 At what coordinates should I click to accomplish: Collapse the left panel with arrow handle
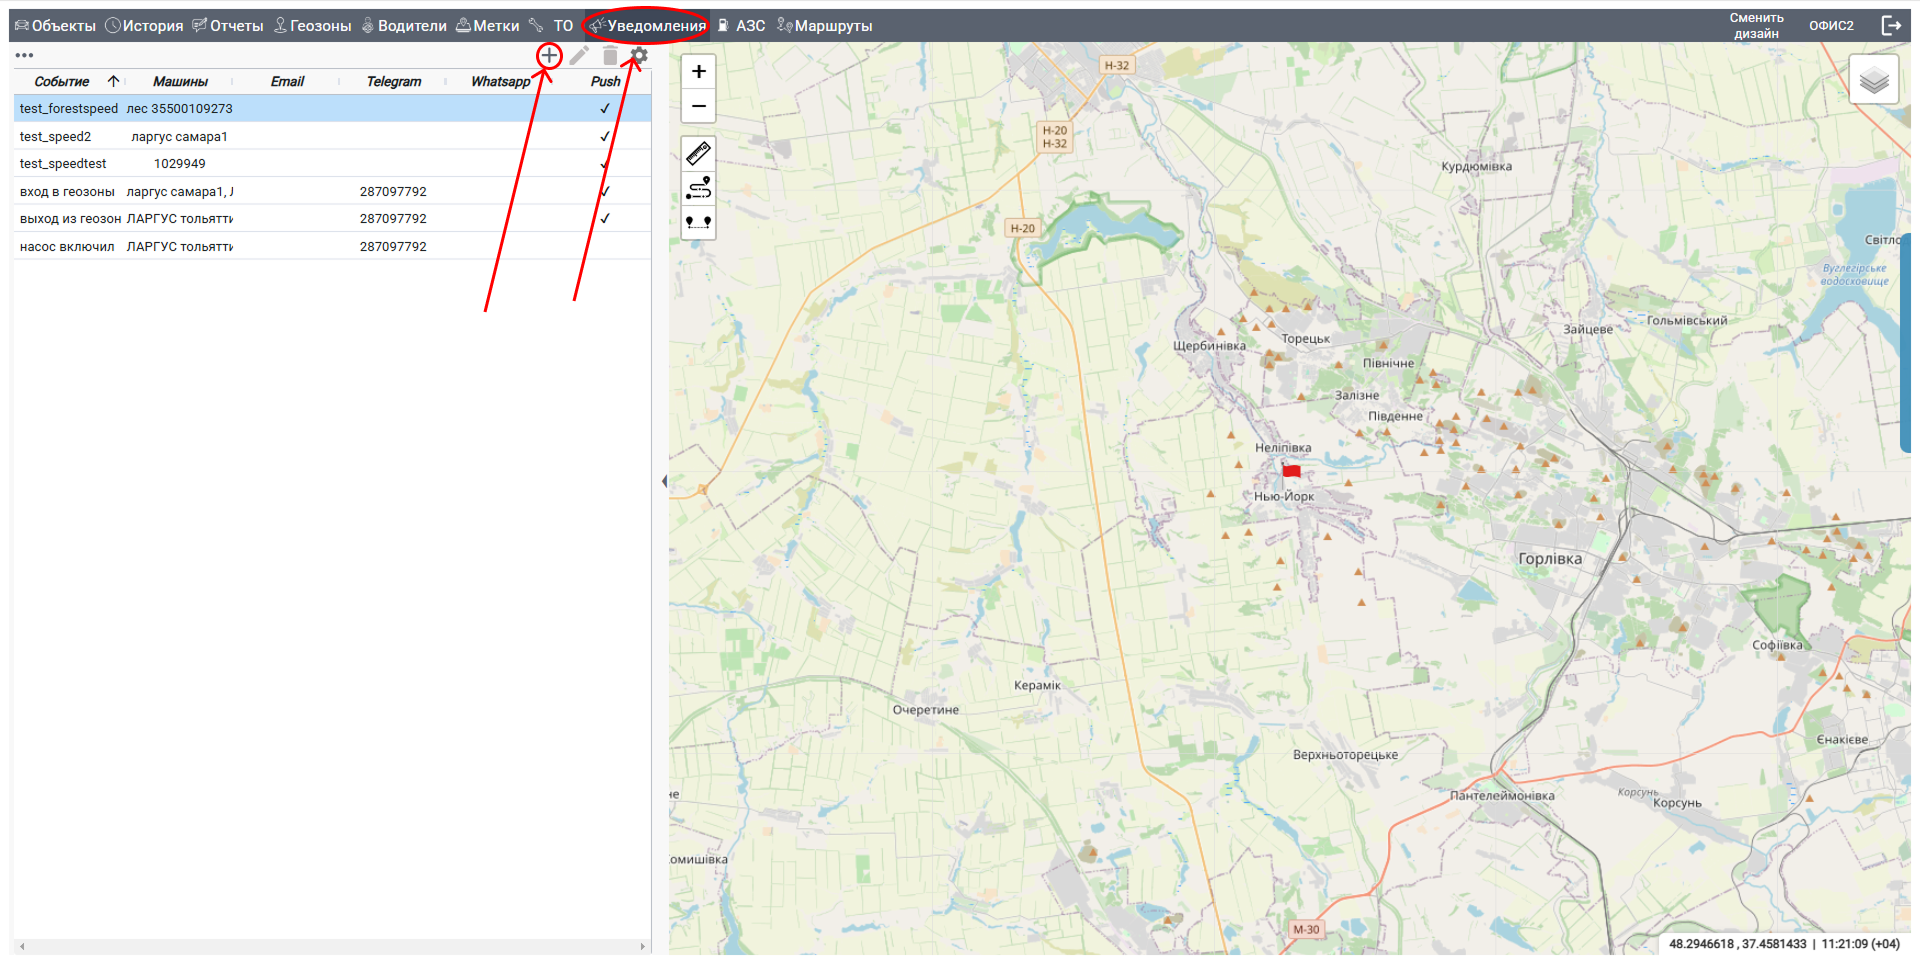(x=664, y=482)
